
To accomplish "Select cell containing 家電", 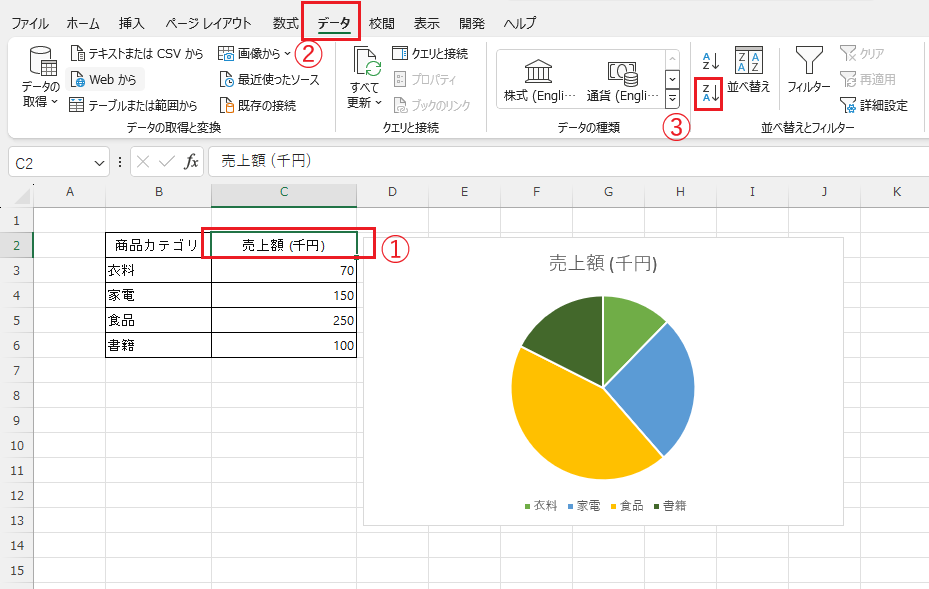I will 158,295.
